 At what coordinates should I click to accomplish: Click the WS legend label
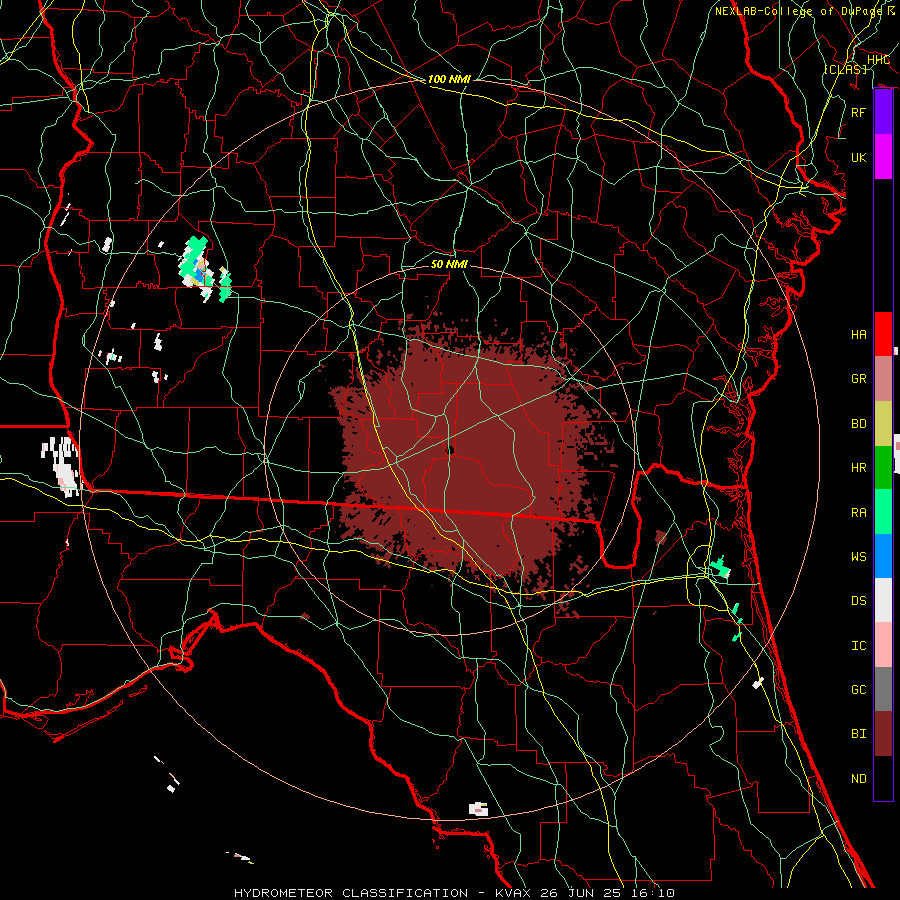(x=858, y=557)
